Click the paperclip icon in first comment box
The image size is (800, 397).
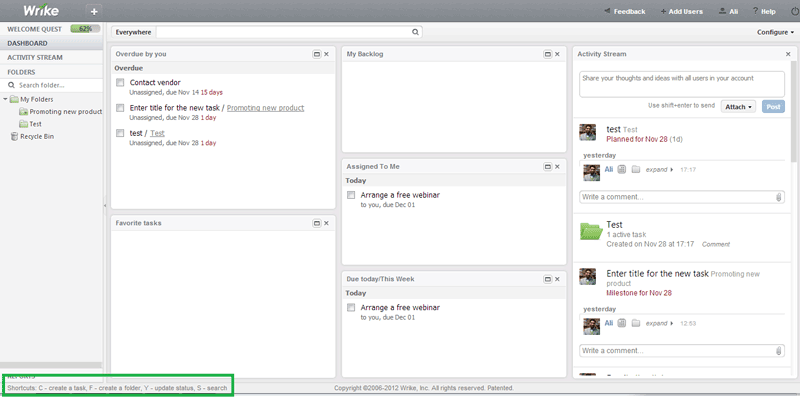tap(779, 197)
